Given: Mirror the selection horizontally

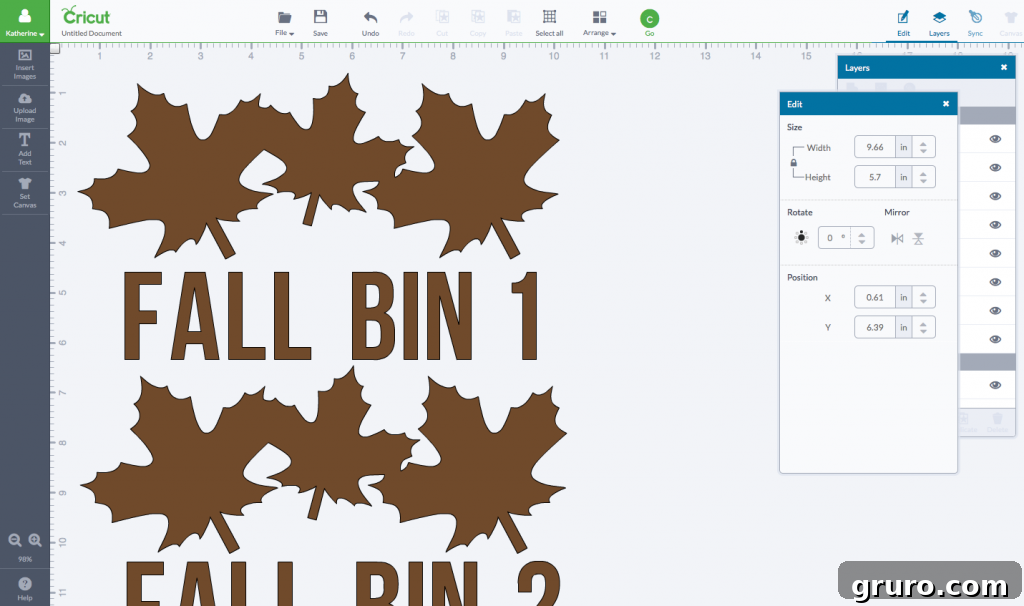Looking at the screenshot, I should click(x=897, y=238).
